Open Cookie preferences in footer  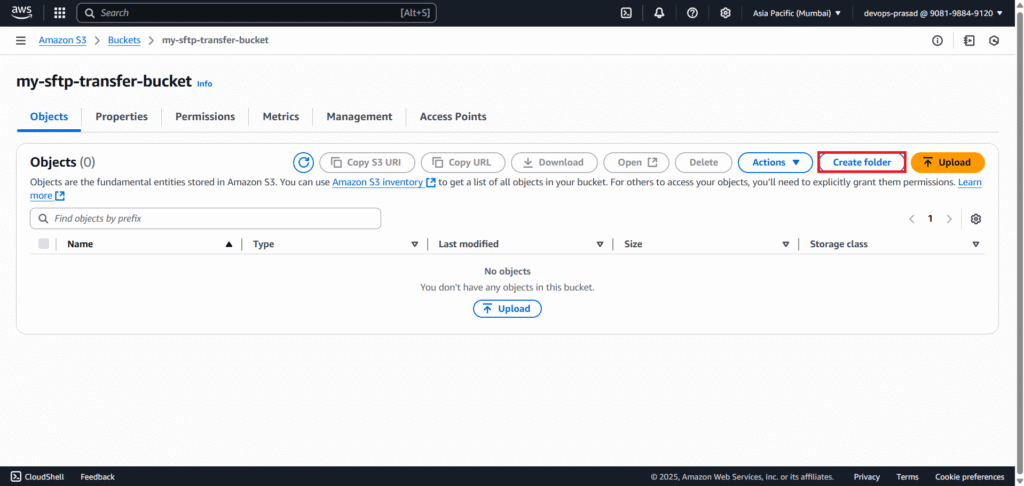pyautogui.click(x=969, y=477)
